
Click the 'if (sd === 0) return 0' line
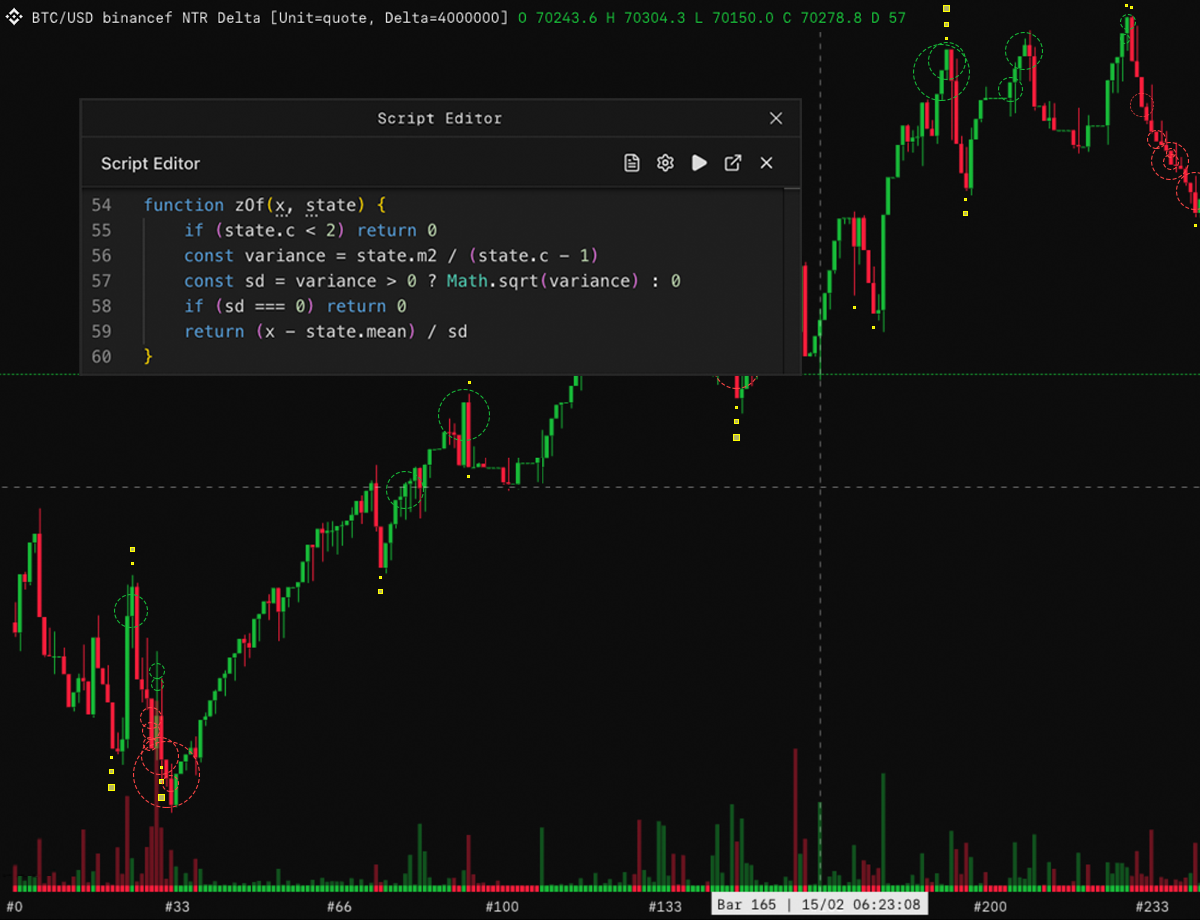295,306
